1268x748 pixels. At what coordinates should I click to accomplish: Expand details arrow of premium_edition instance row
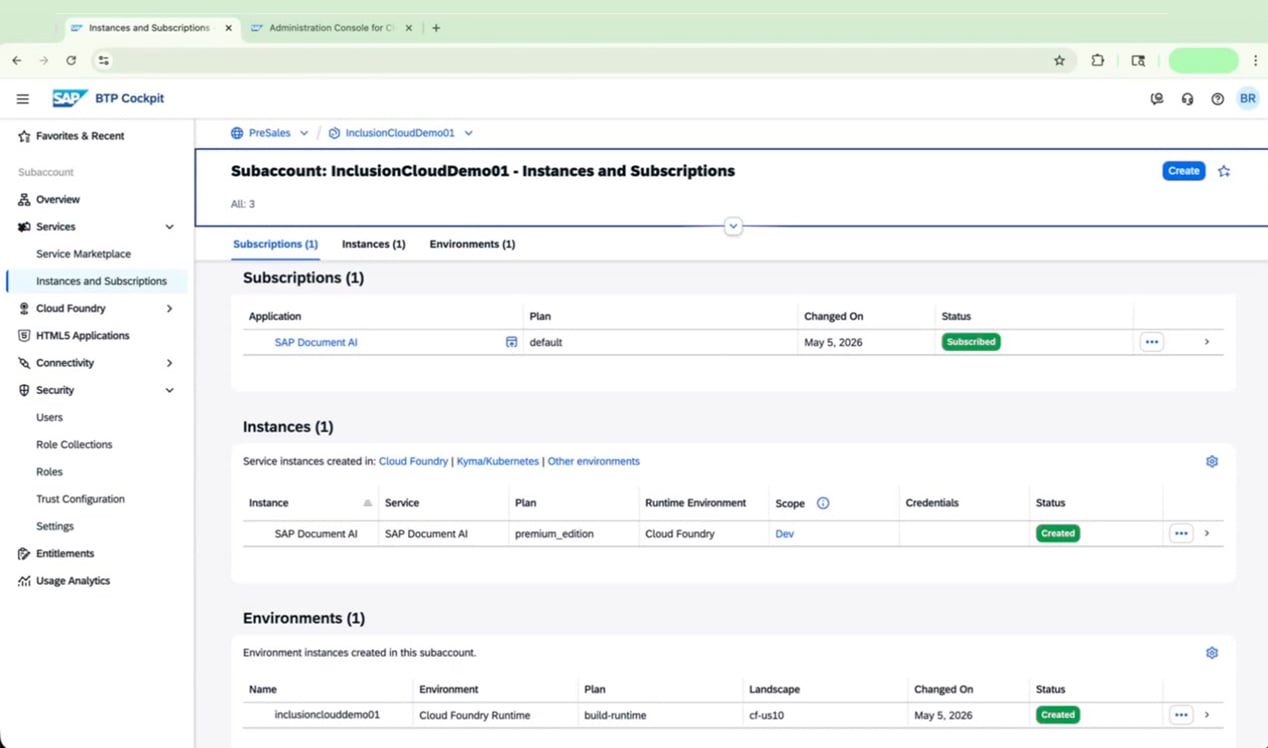(x=1207, y=534)
